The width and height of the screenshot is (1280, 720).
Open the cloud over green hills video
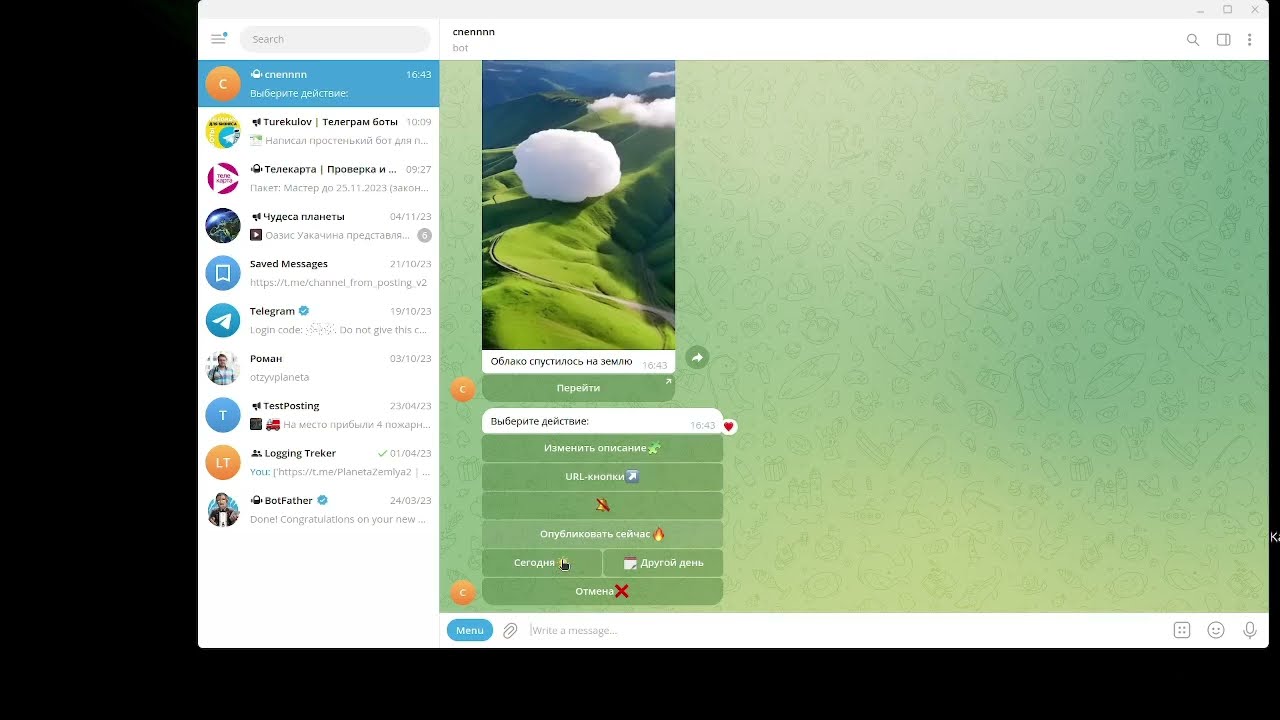(x=578, y=205)
